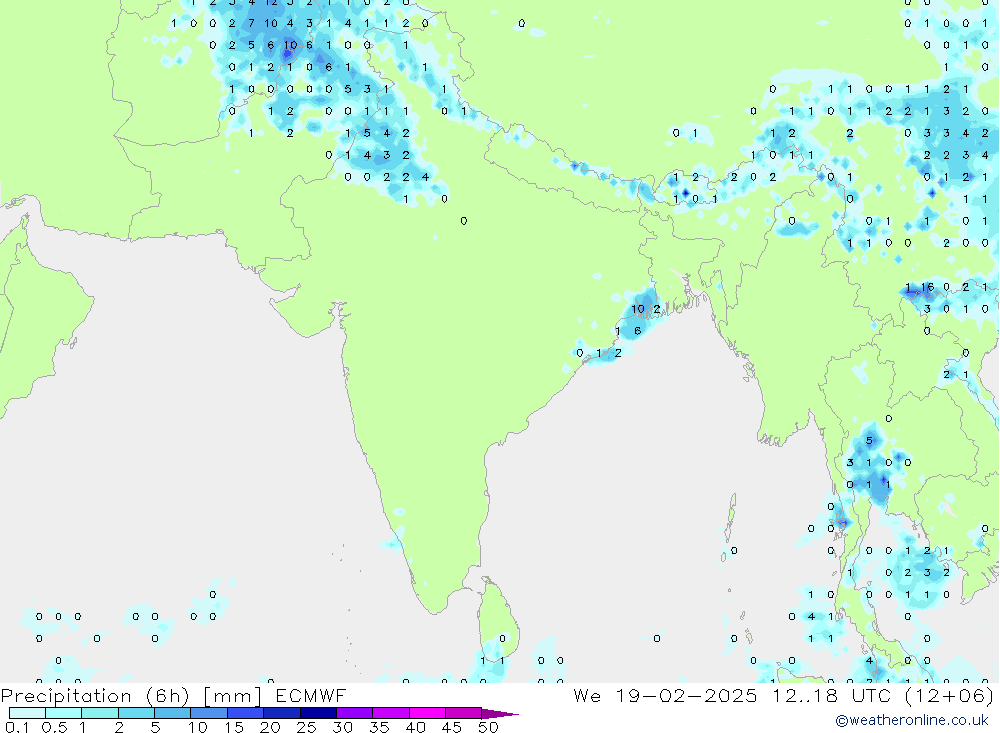1000x733 pixels.
Task: Click the 0.1–0.5 mm palest cyan legend swatch
Action: [27, 713]
